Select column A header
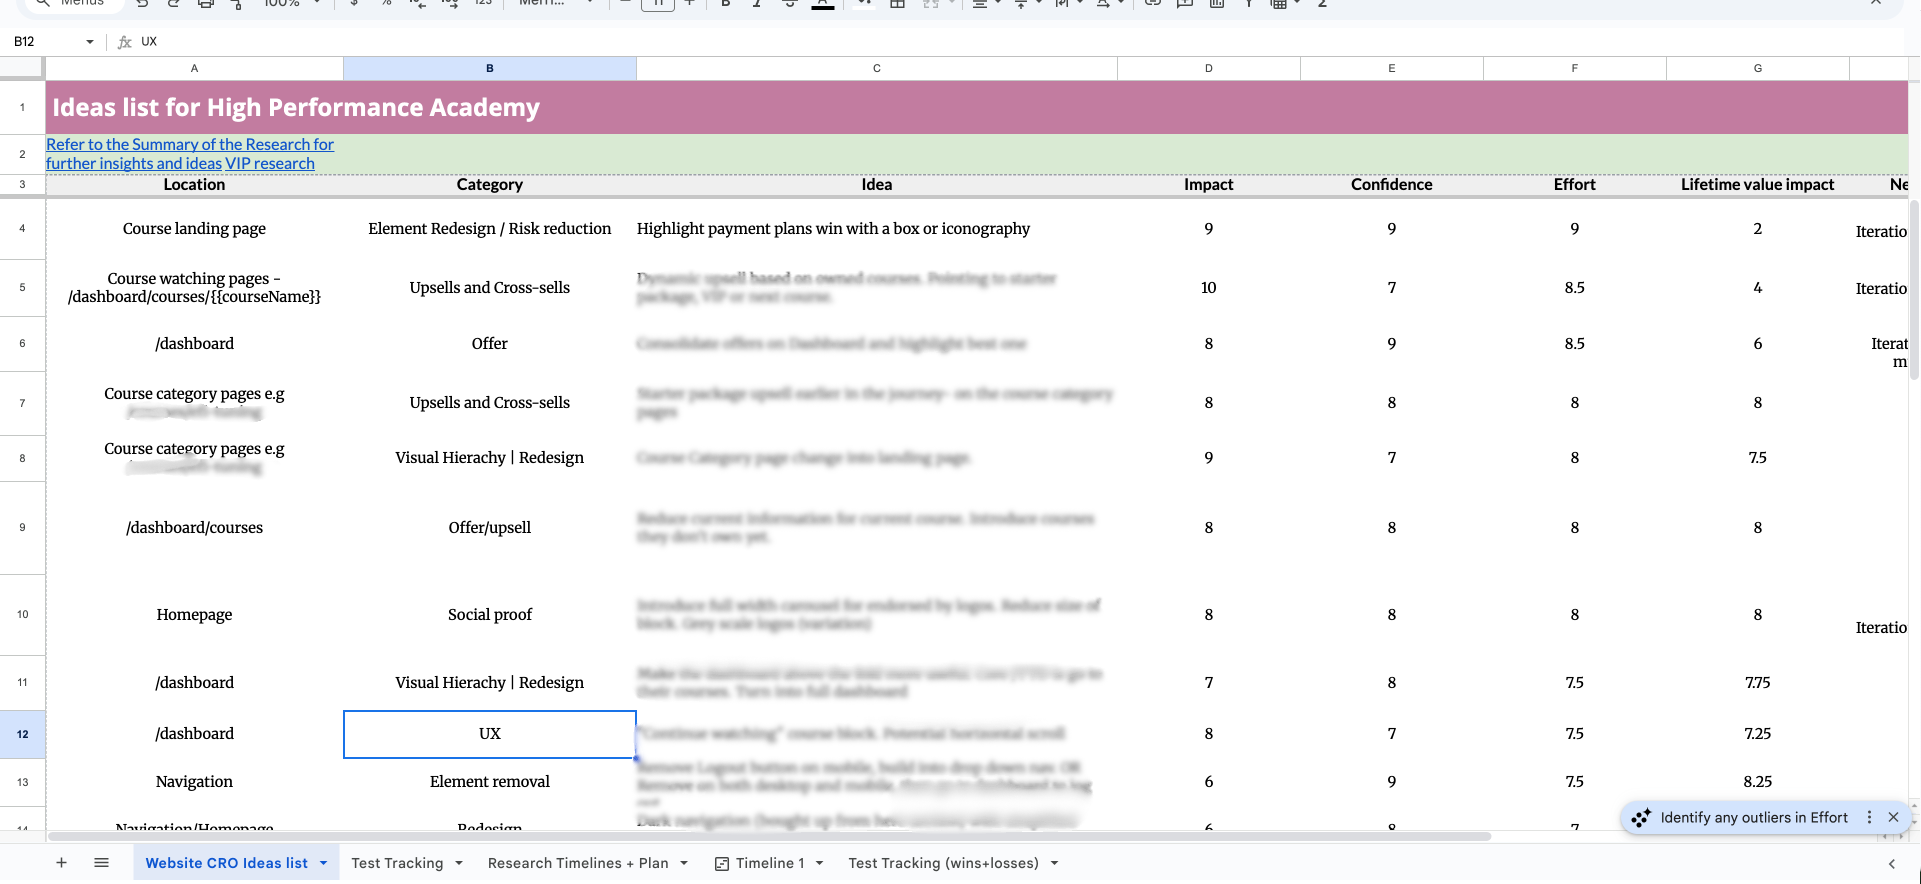 pyautogui.click(x=194, y=68)
